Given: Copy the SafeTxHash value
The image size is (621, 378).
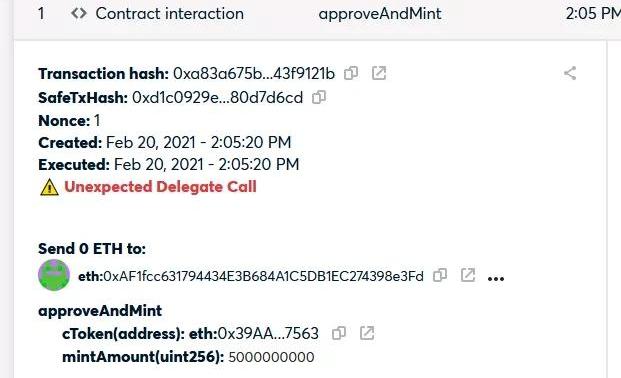Looking at the screenshot, I should click(319, 97).
